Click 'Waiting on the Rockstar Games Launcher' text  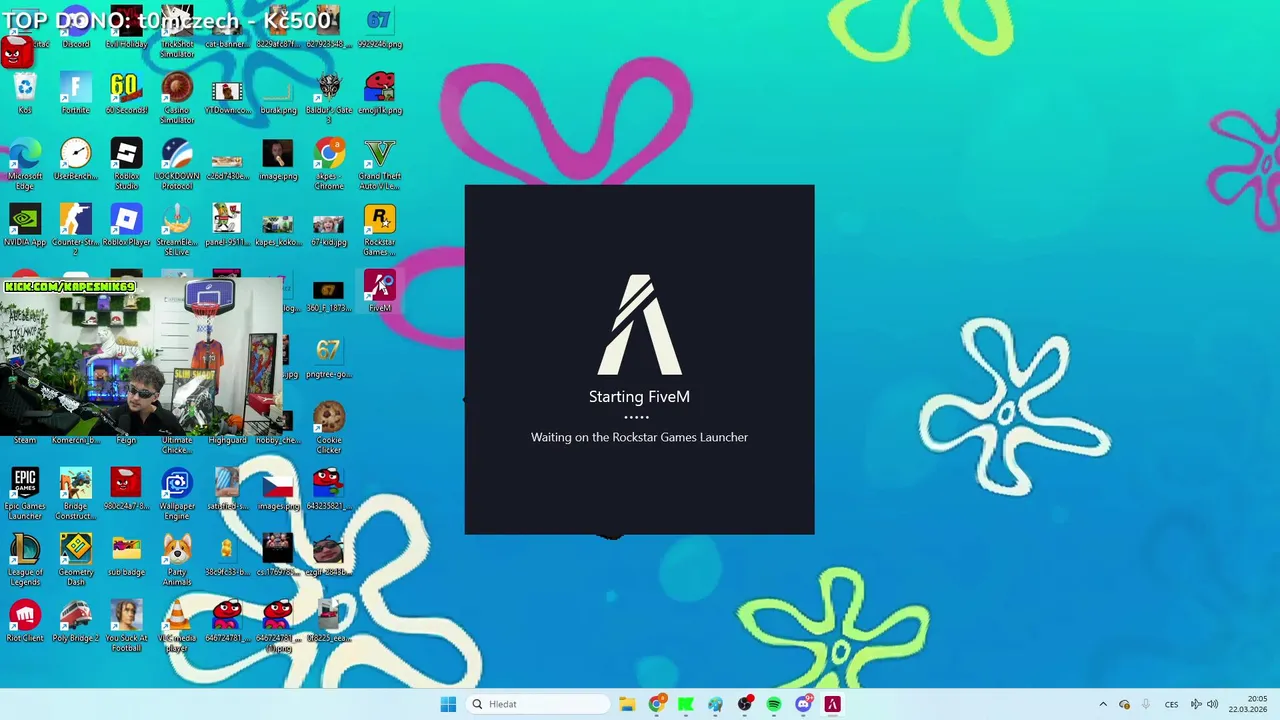(639, 437)
